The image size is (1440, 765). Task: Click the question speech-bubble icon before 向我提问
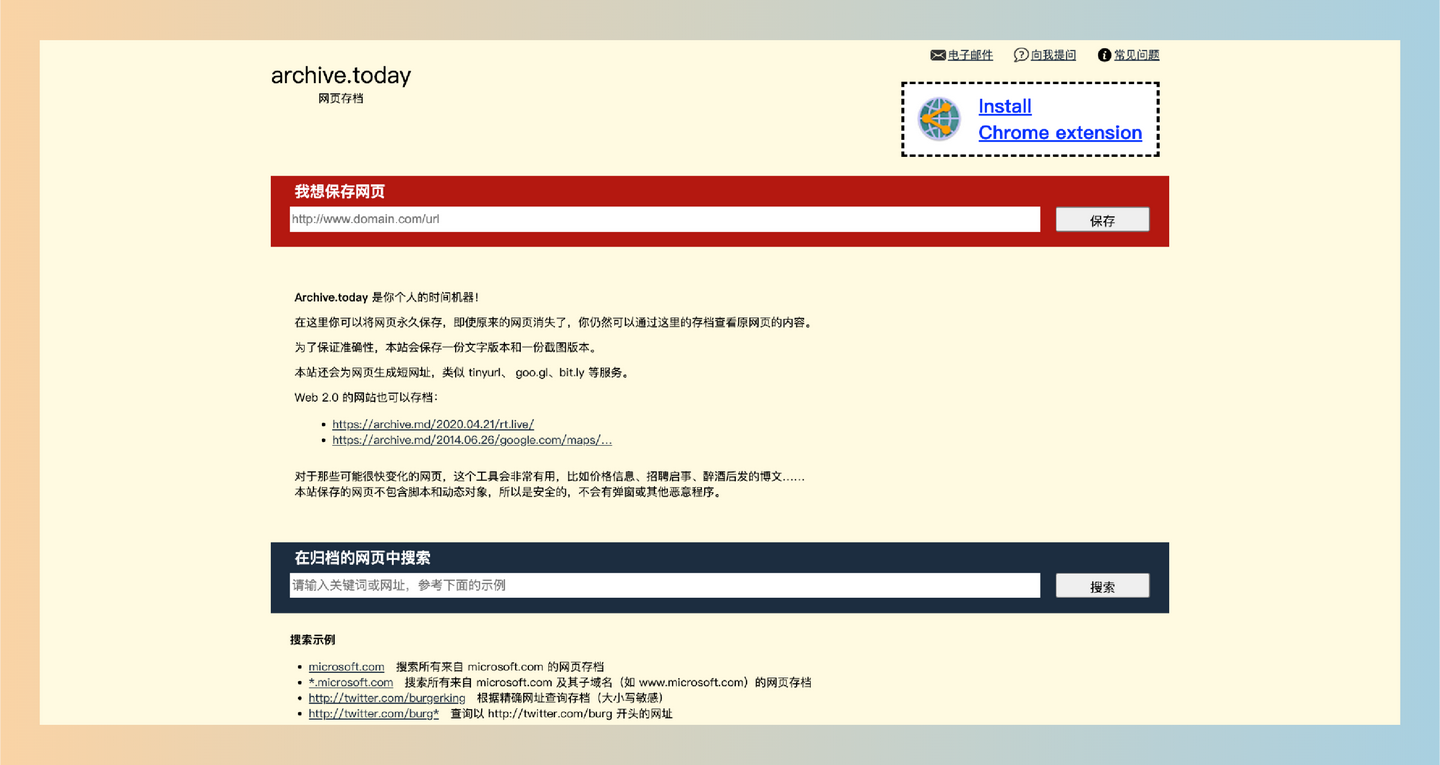click(x=1021, y=55)
